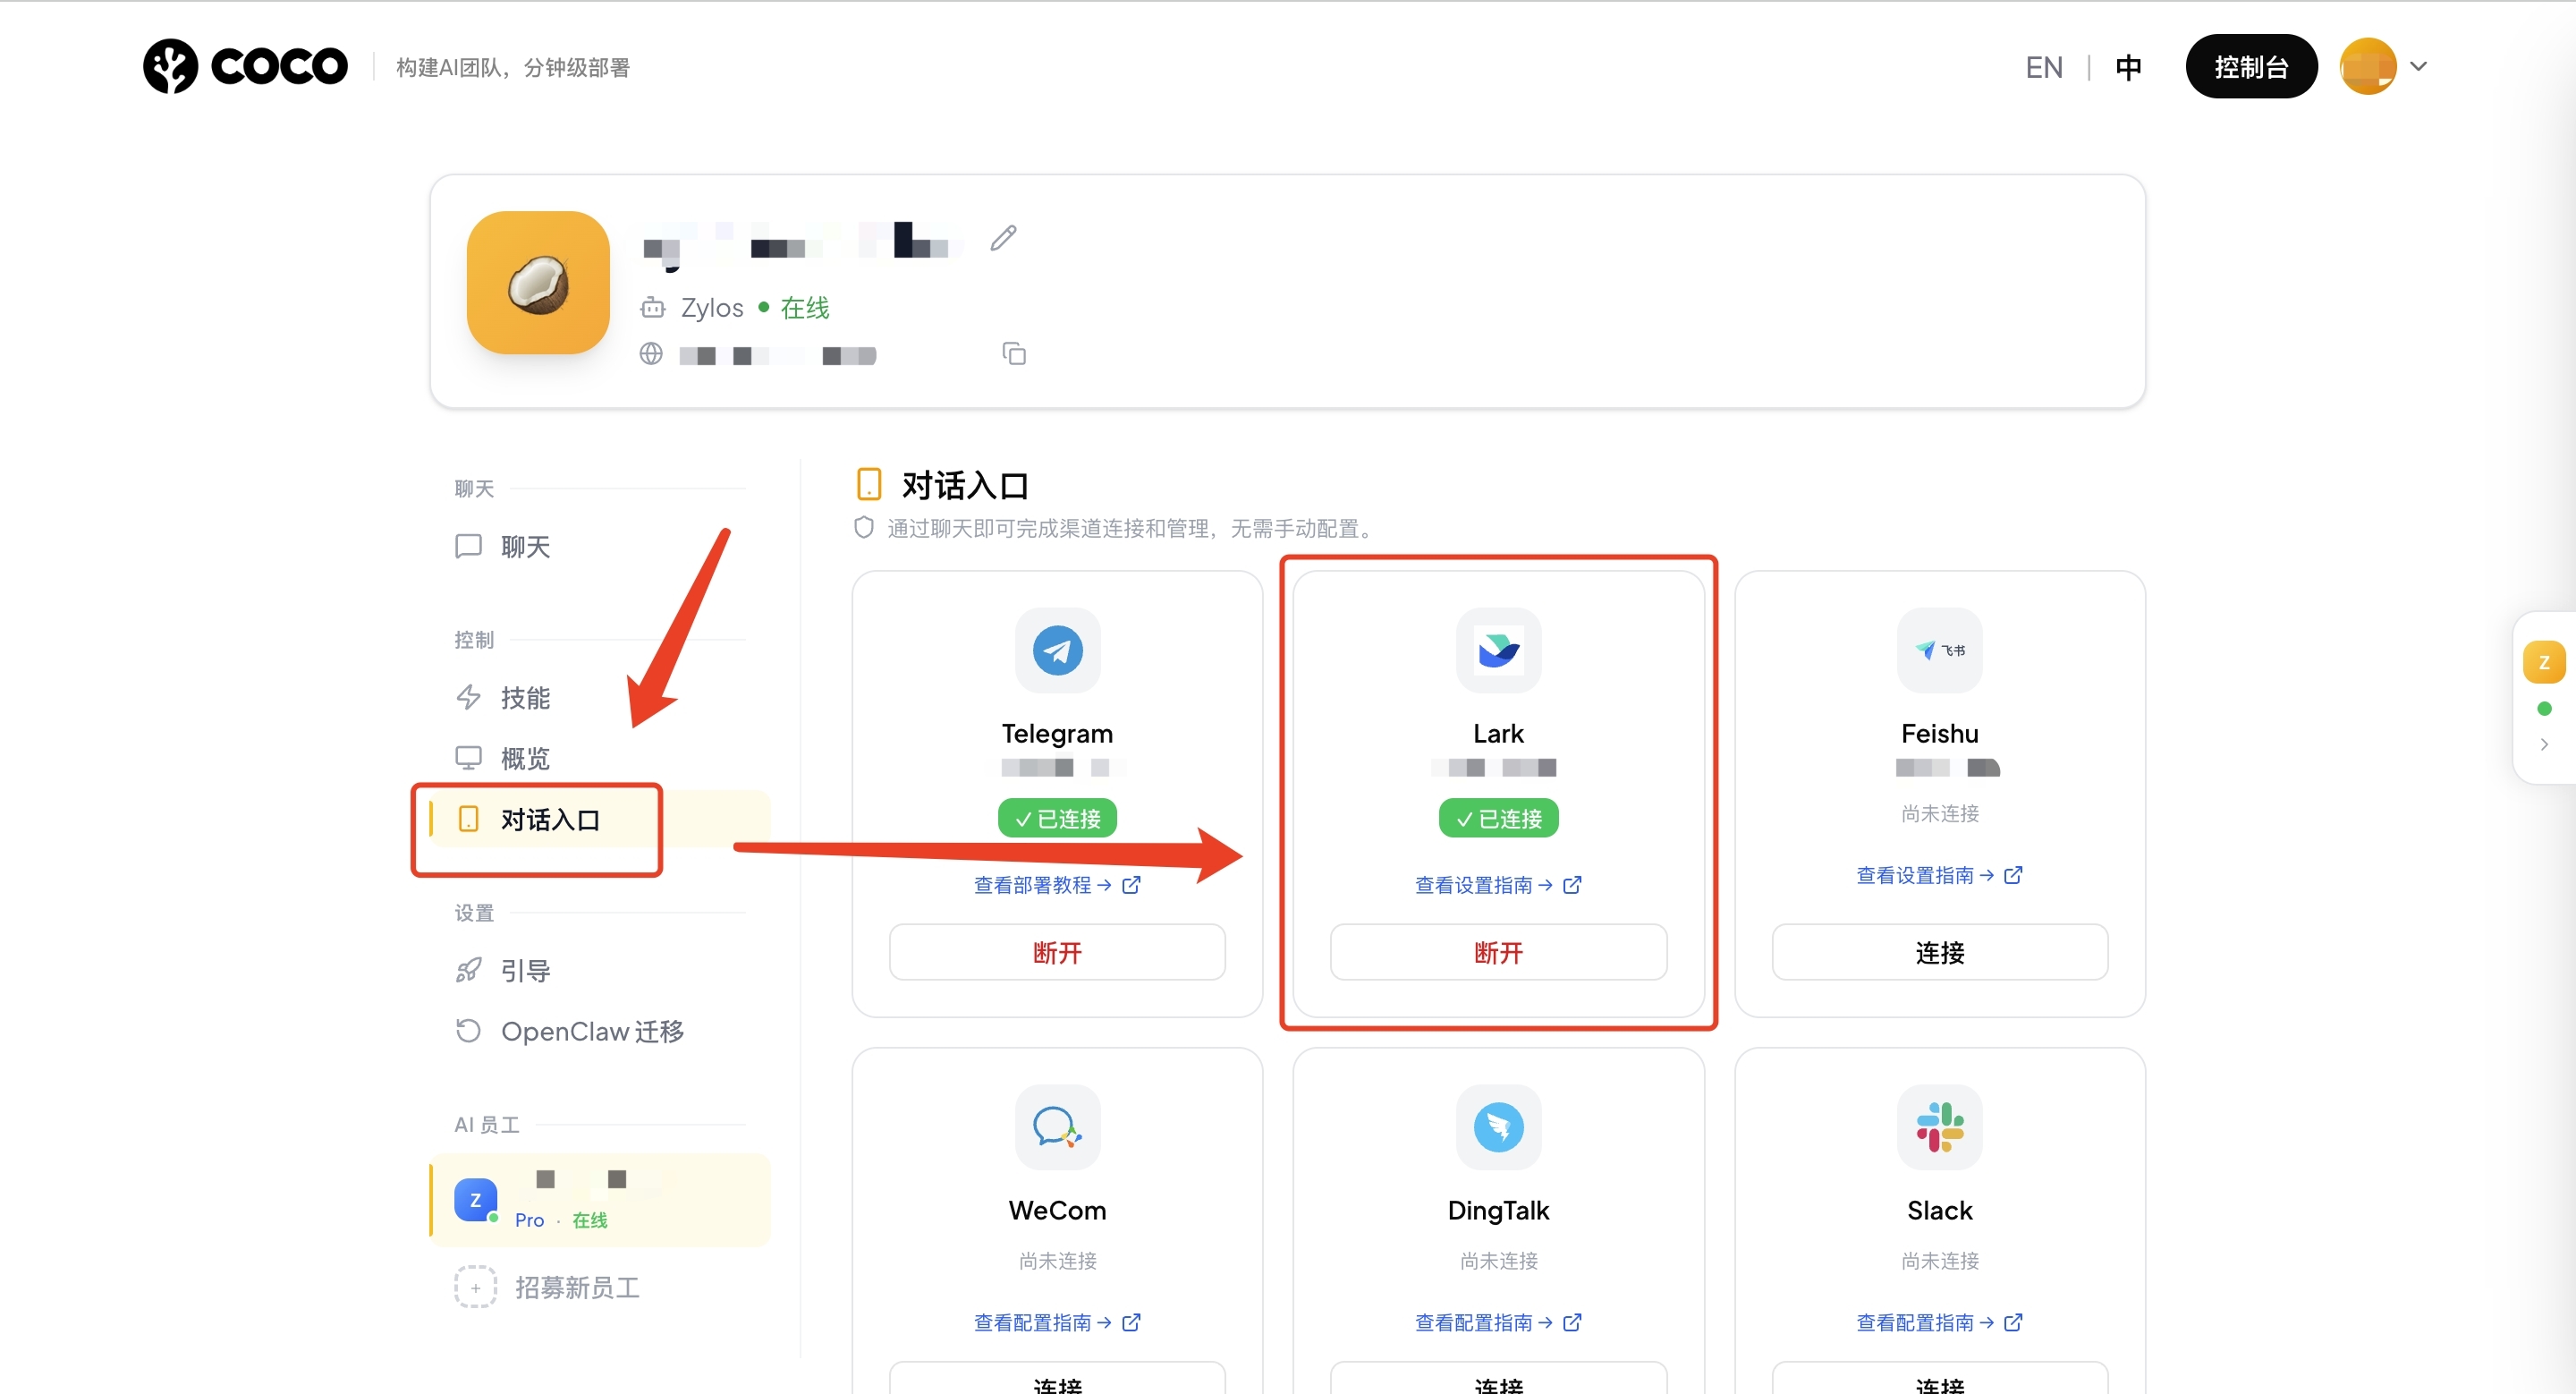Viewport: 2576px width, 1394px height.
Task: Click the WeCom icon
Action: click(1057, 1127)
